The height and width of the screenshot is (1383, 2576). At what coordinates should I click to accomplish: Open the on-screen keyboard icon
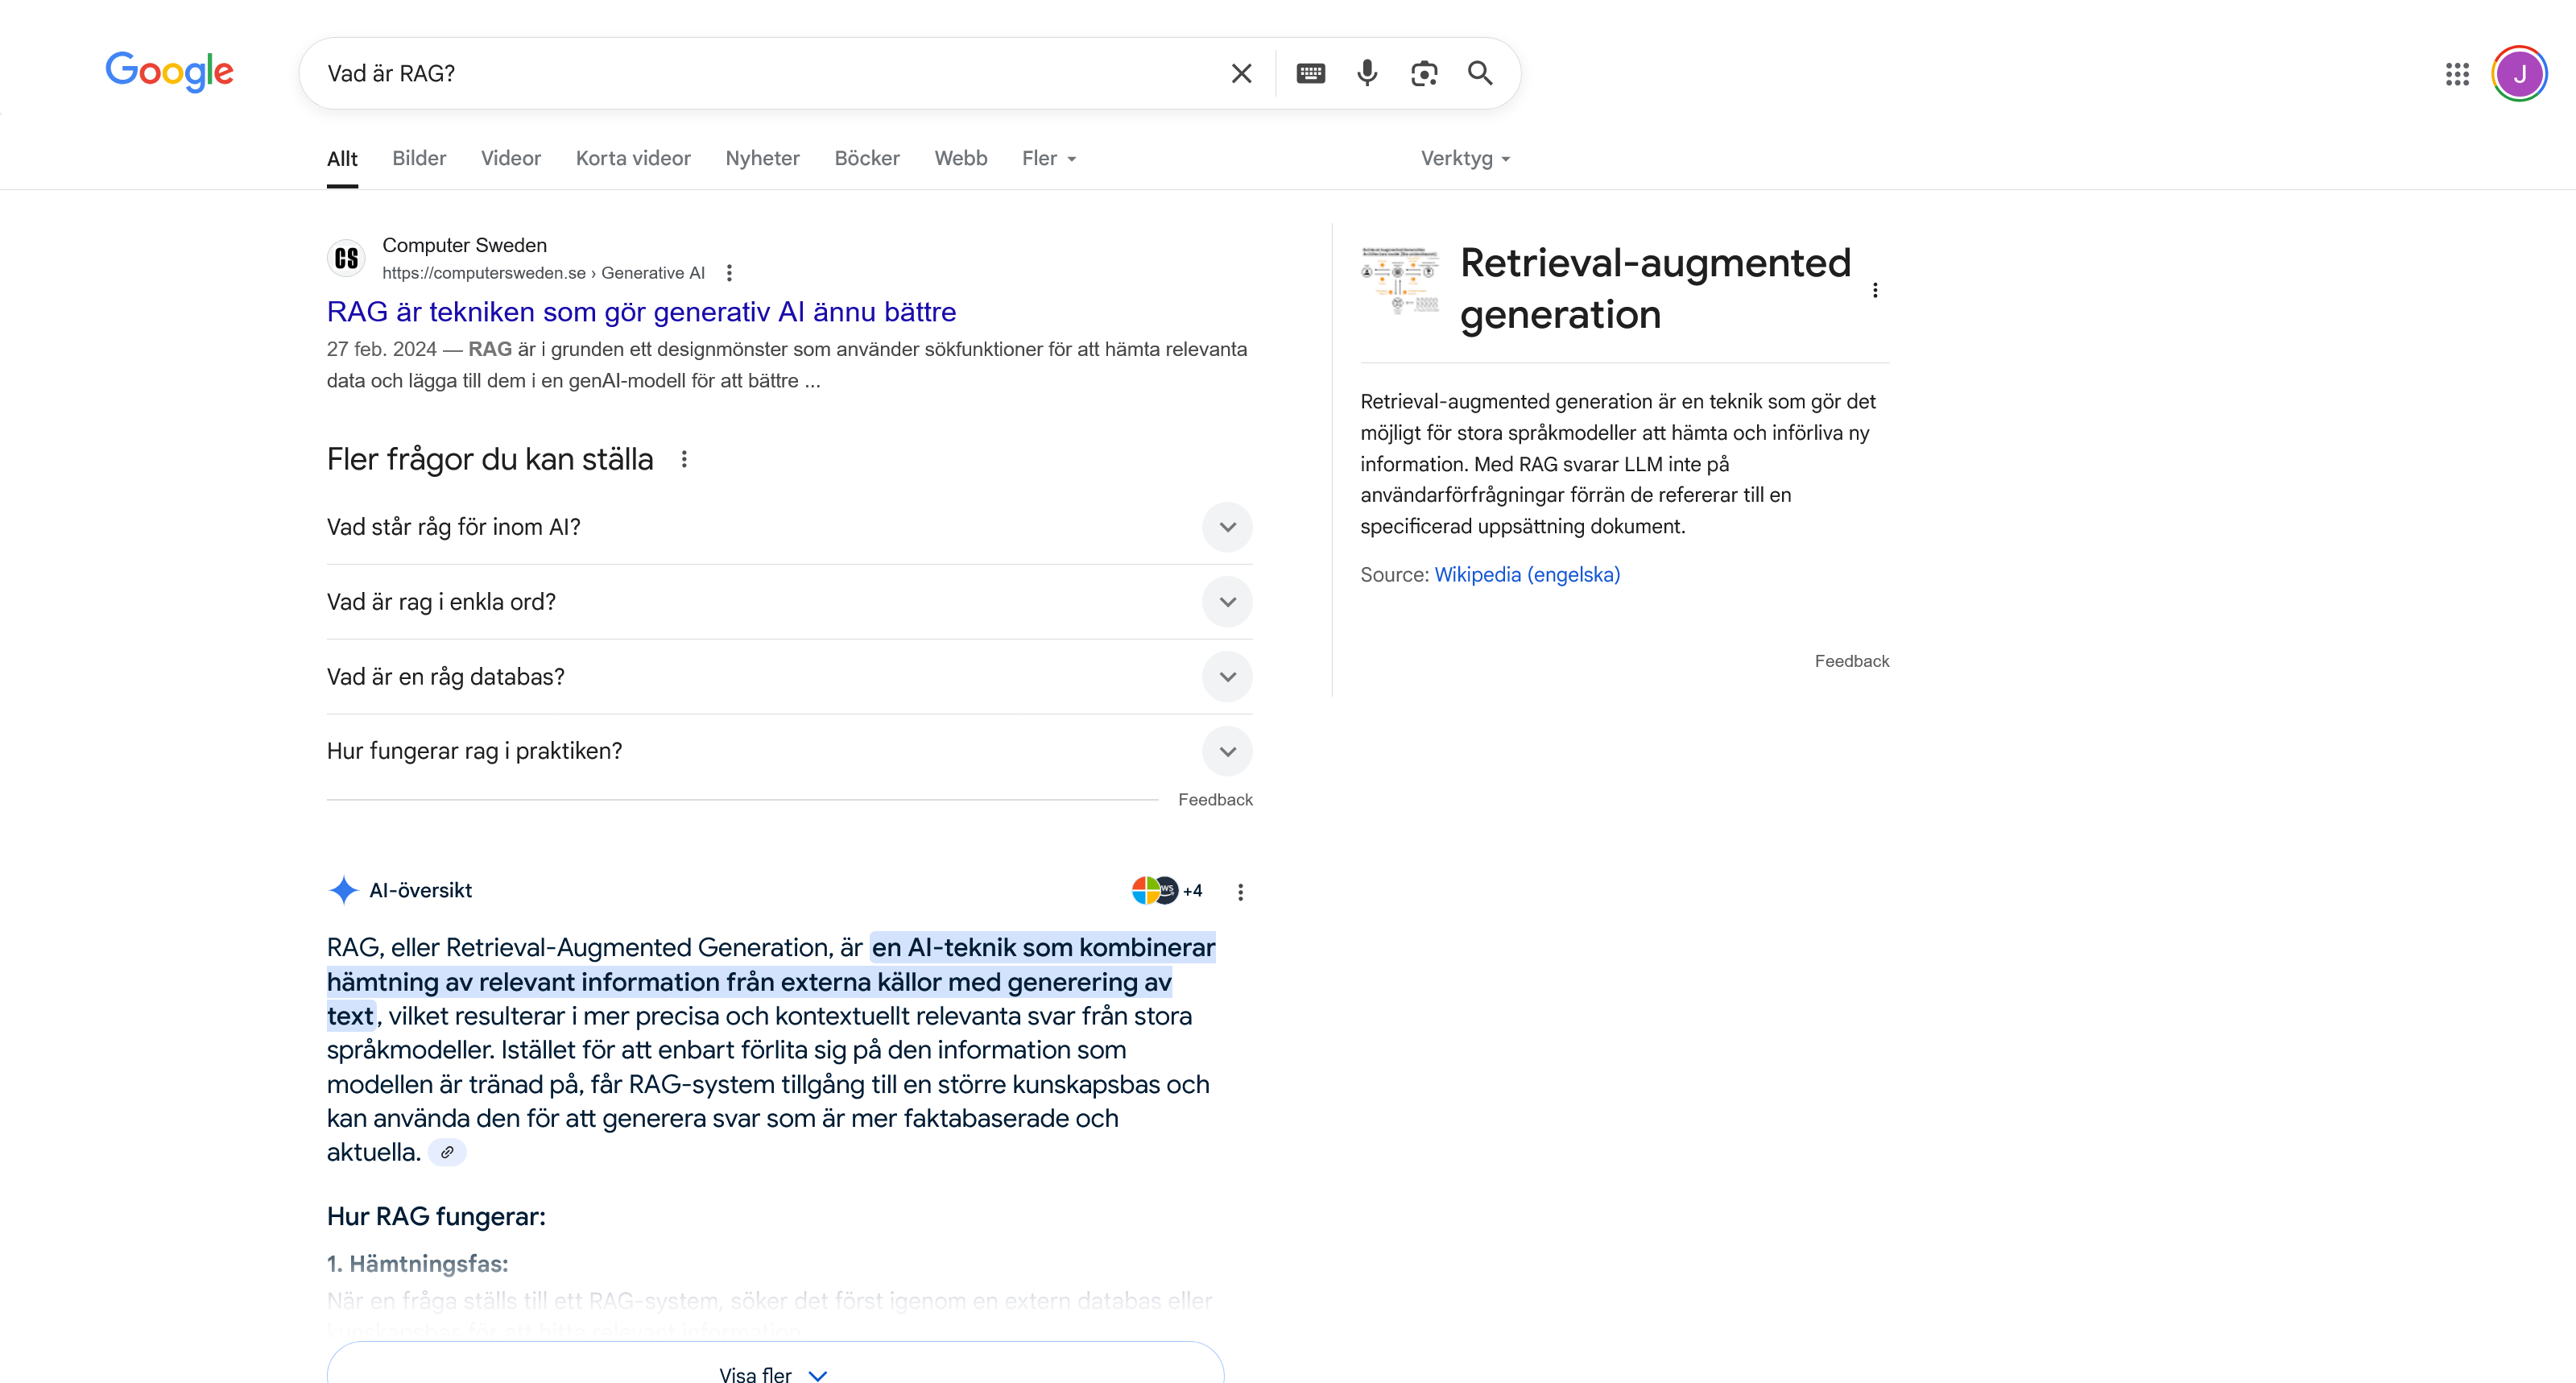(1310, 73)
